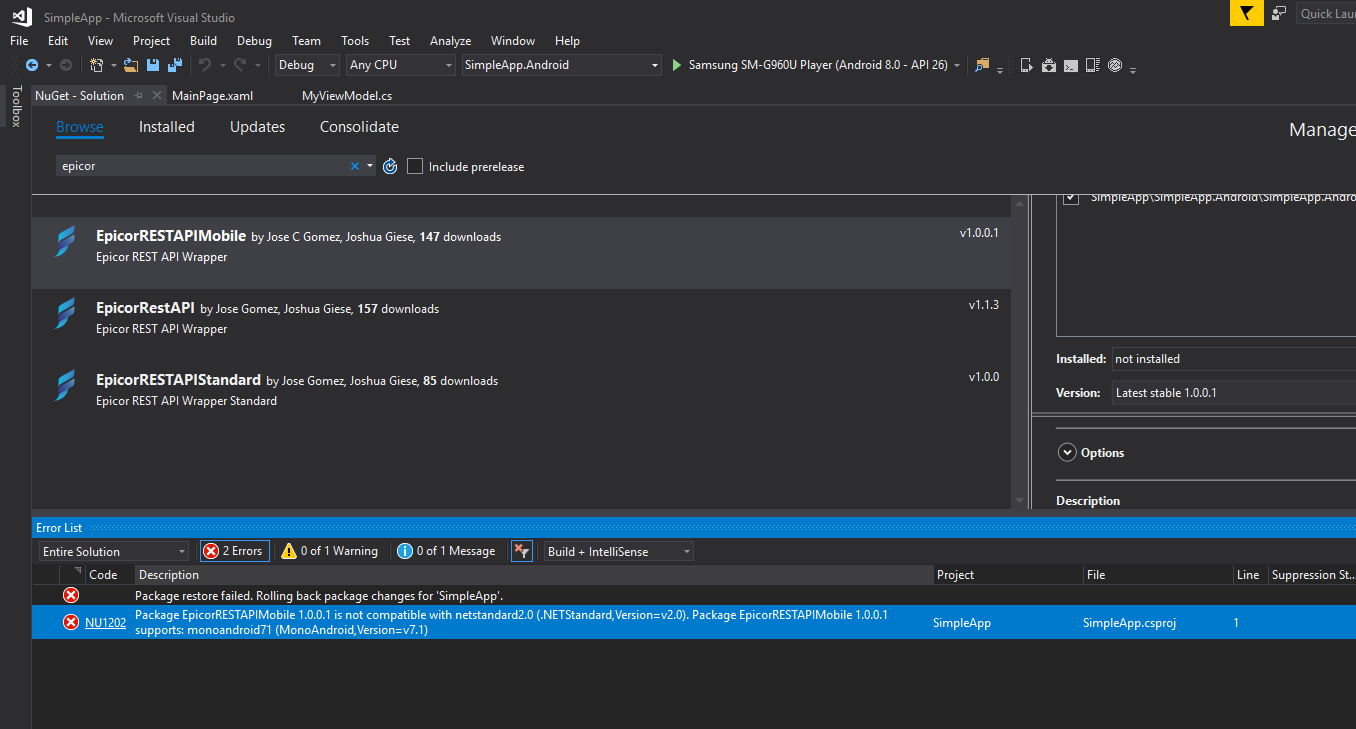Click the round archive icon in Android toolbar
The width and height of the screenshot is (1356, 729).
(x=1115, y=65)
